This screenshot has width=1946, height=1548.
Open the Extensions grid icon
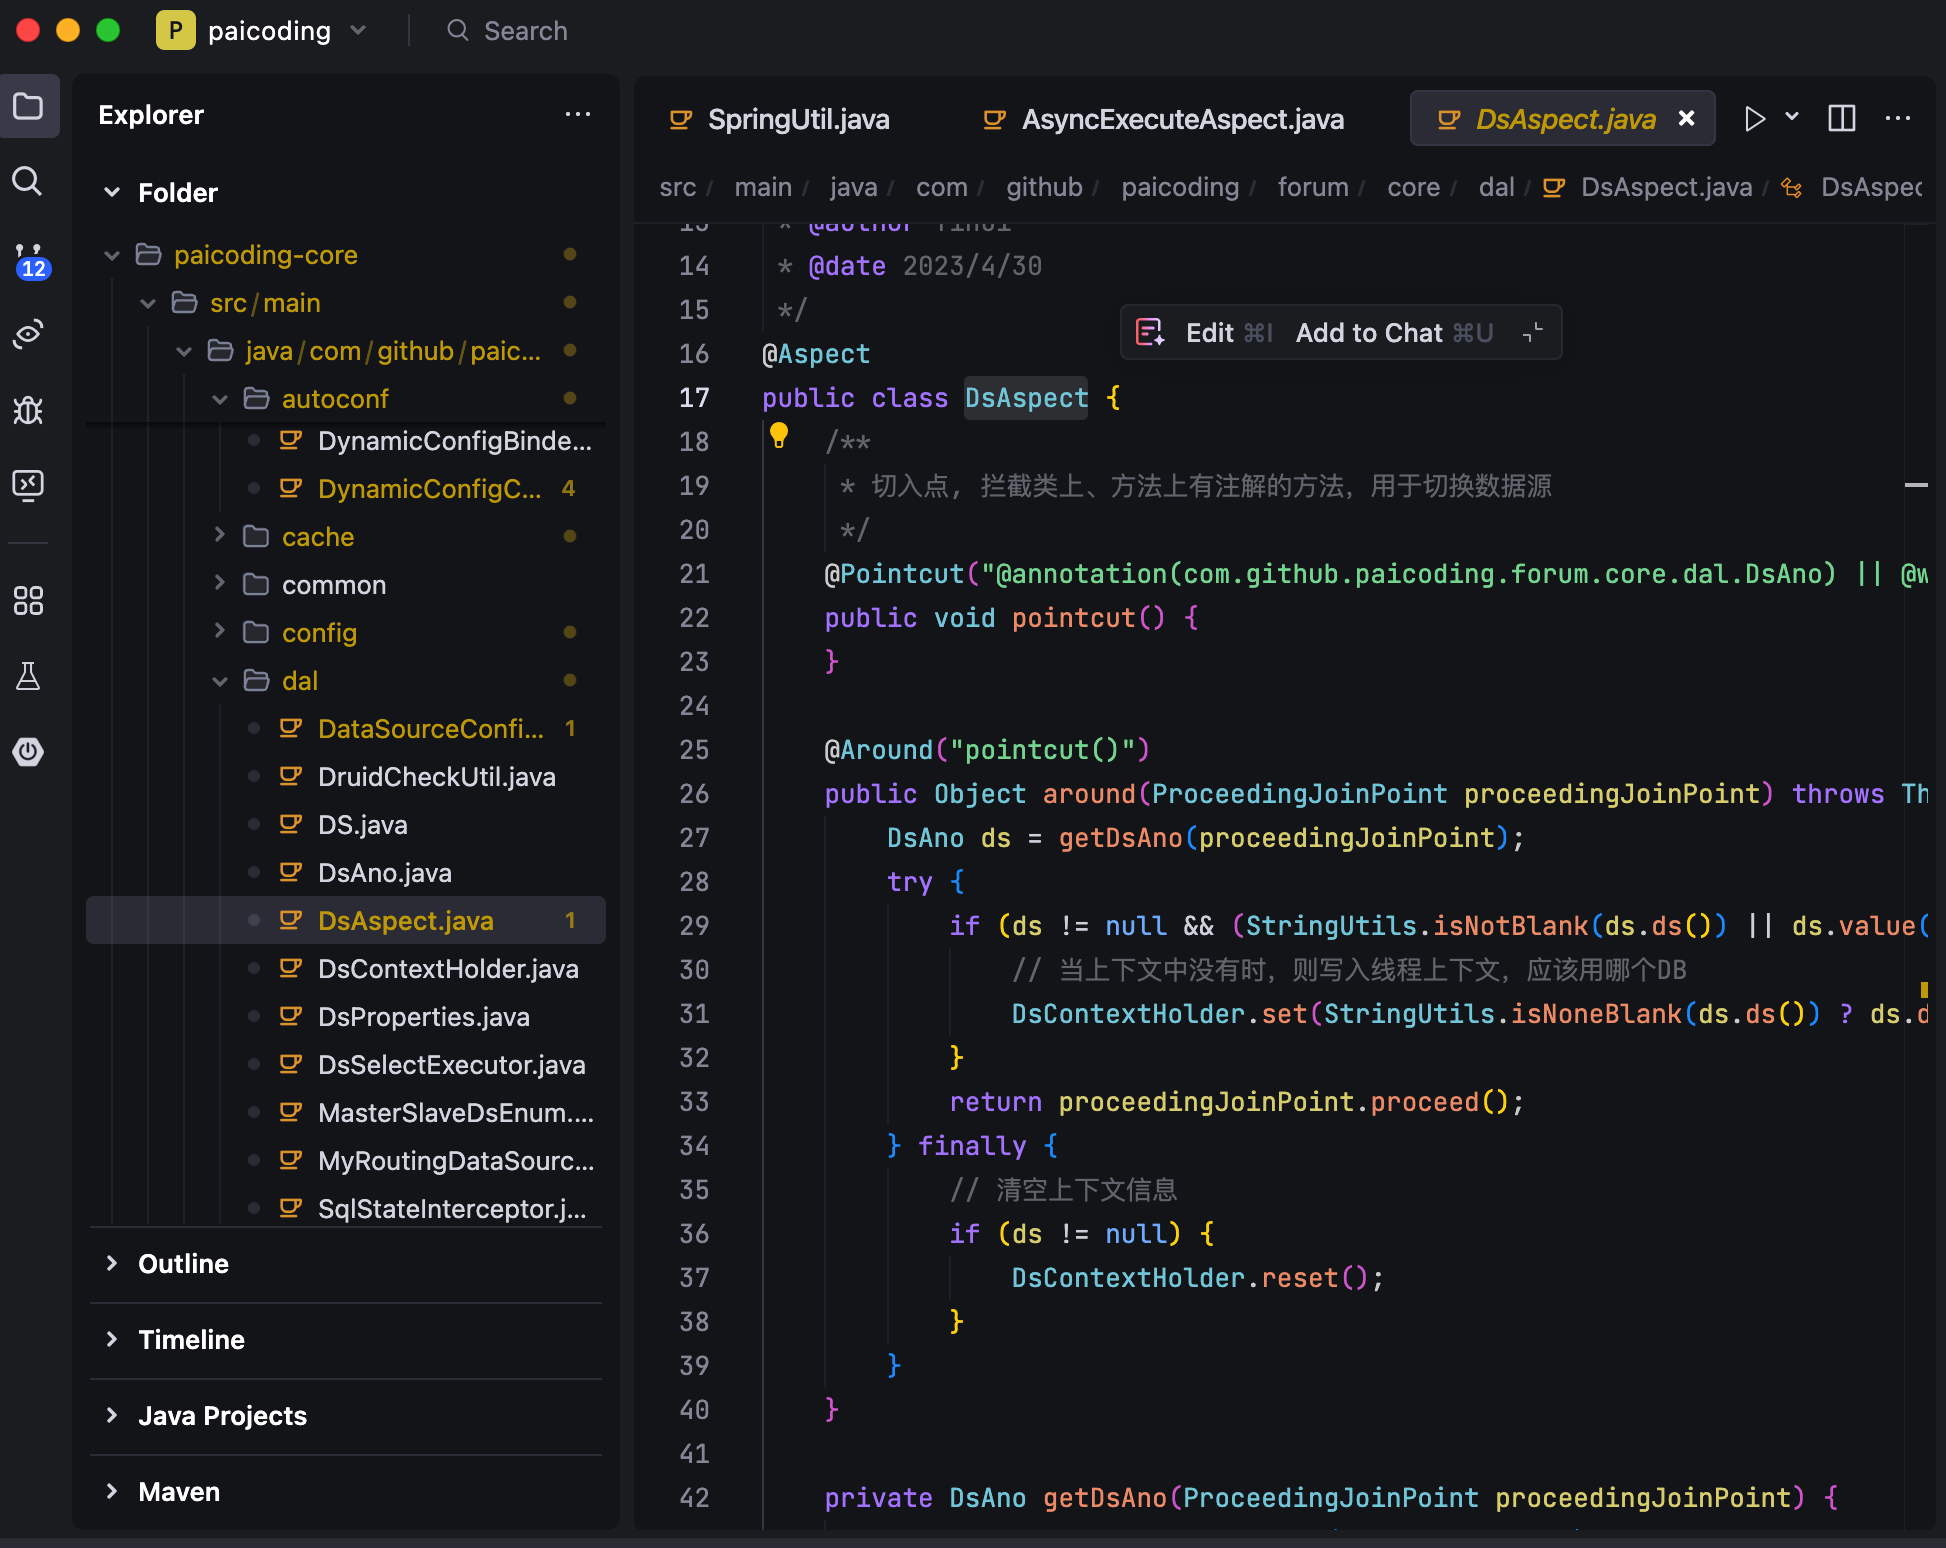coord(28,600)
